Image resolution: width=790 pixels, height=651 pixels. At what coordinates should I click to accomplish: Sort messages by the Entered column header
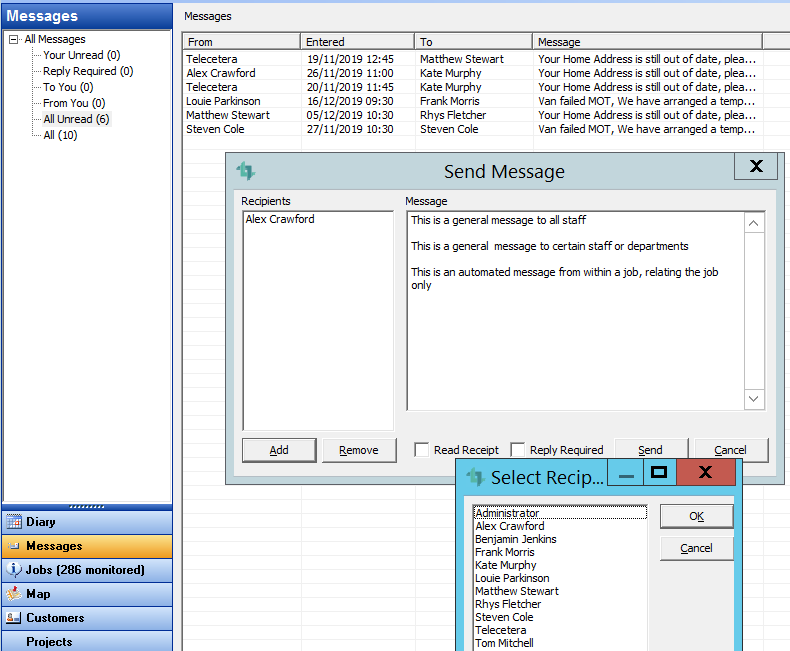point(357,42)
